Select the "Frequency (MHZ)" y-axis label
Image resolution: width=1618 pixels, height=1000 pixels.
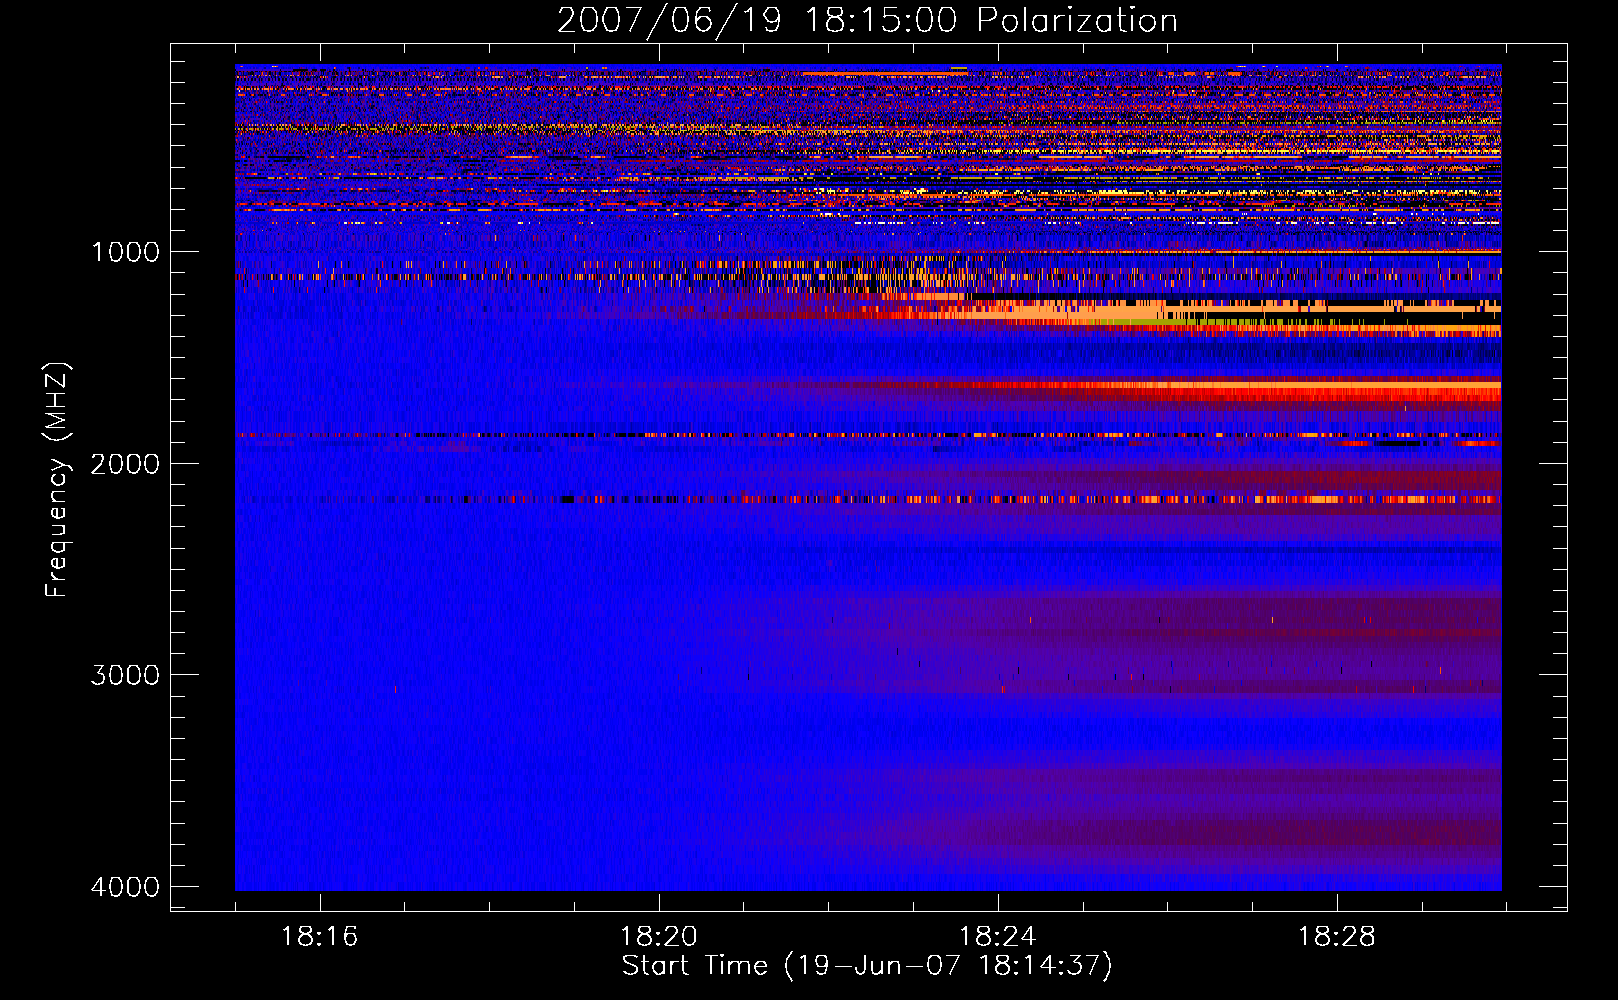[x=58, y=480]
